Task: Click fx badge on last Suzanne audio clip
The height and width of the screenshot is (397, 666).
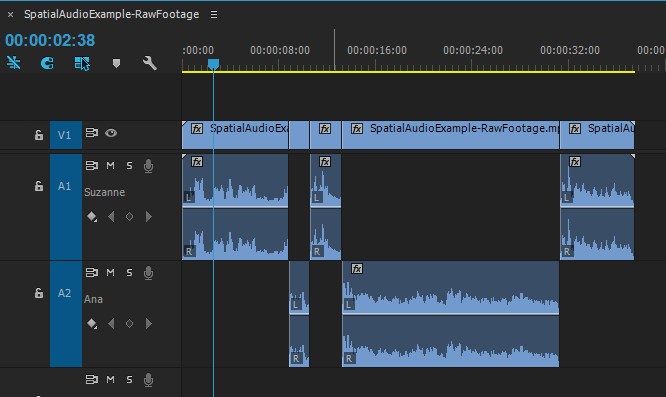Action: click(x=575, y=162)
